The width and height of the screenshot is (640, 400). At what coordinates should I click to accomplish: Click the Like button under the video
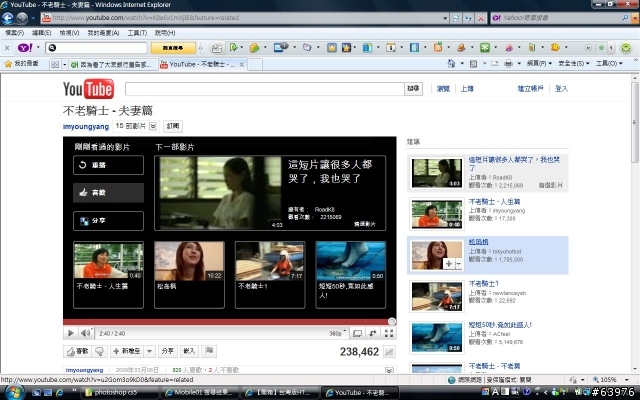pos(78,351)
